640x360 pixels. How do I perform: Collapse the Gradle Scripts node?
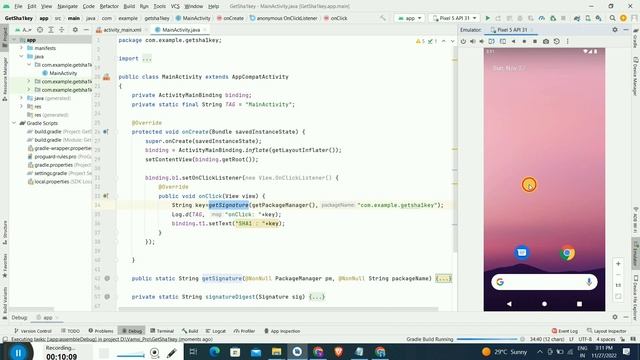[14, 123]
